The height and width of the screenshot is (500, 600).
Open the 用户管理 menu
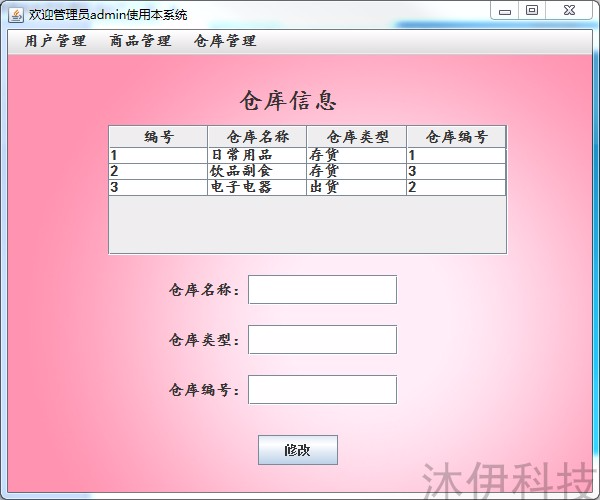55,41
